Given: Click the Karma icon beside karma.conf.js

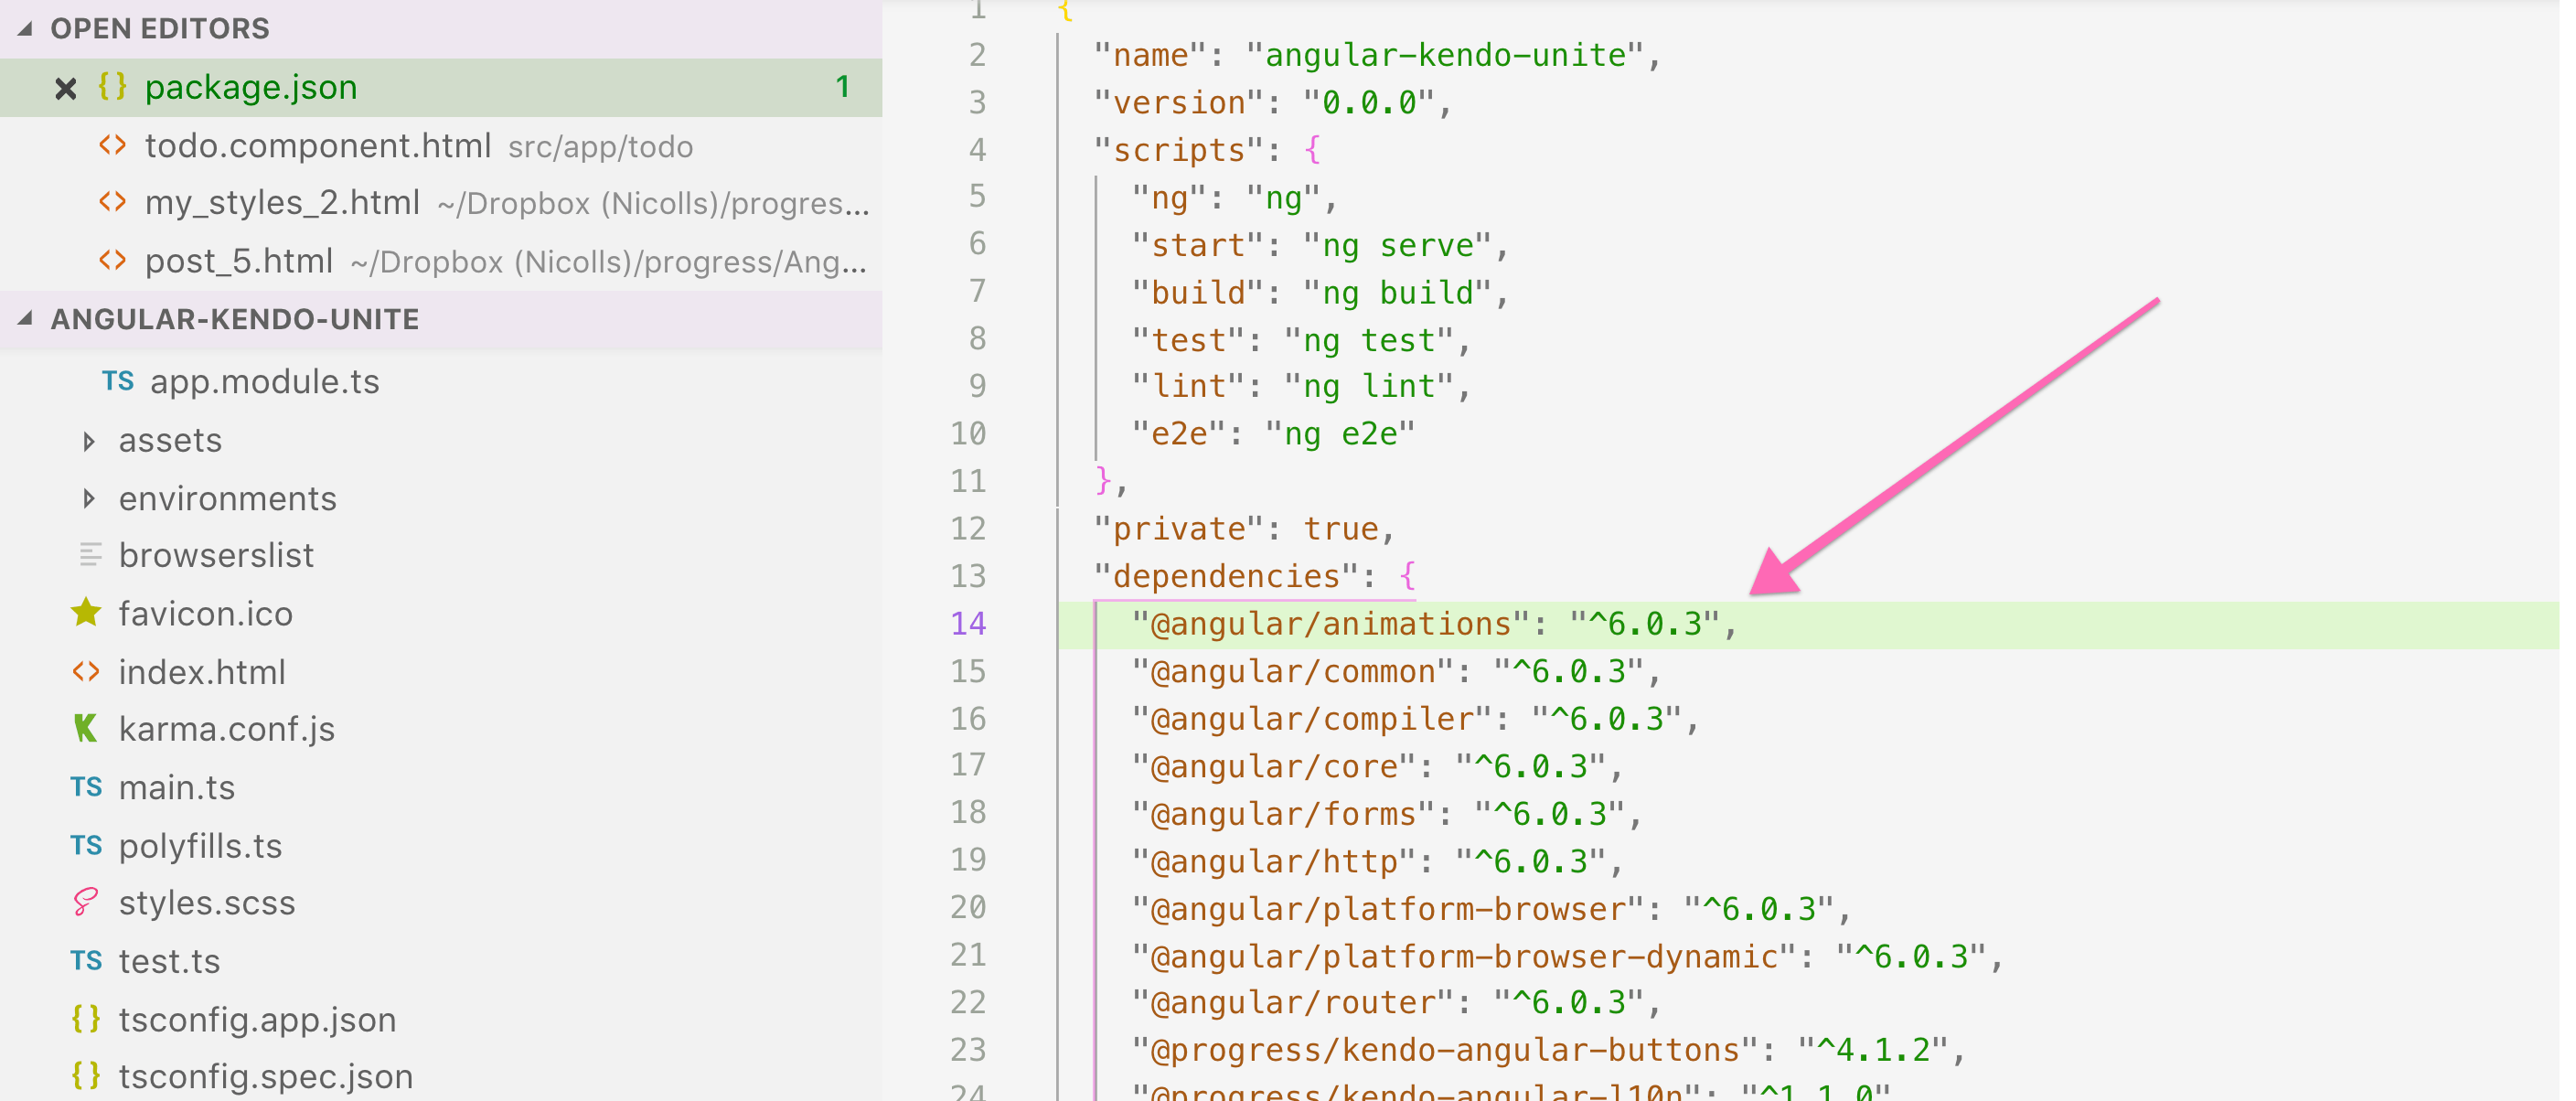Looking at the screenshot, I should tap(86, 729).
